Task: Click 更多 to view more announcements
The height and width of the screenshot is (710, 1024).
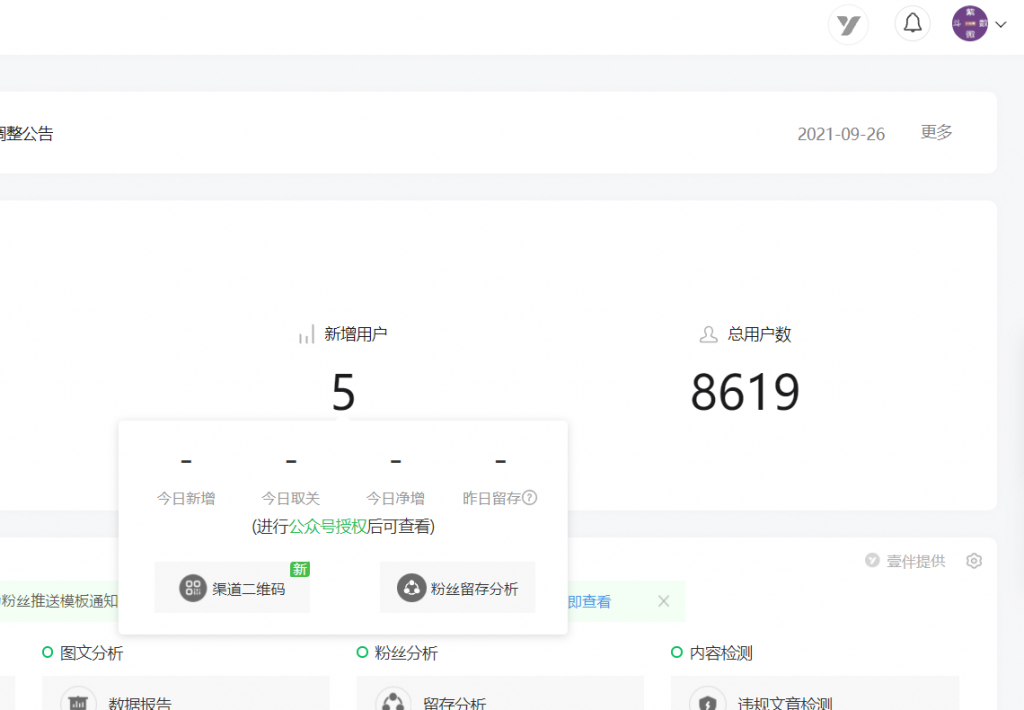Action: (x=936, y=132)
